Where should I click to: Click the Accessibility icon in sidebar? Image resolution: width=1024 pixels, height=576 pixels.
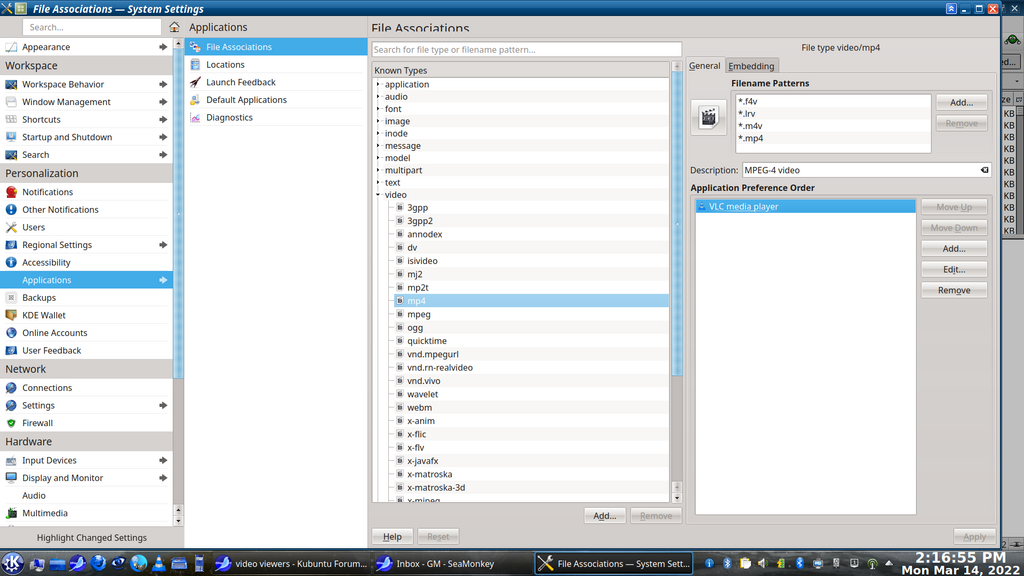coord(11,263)
